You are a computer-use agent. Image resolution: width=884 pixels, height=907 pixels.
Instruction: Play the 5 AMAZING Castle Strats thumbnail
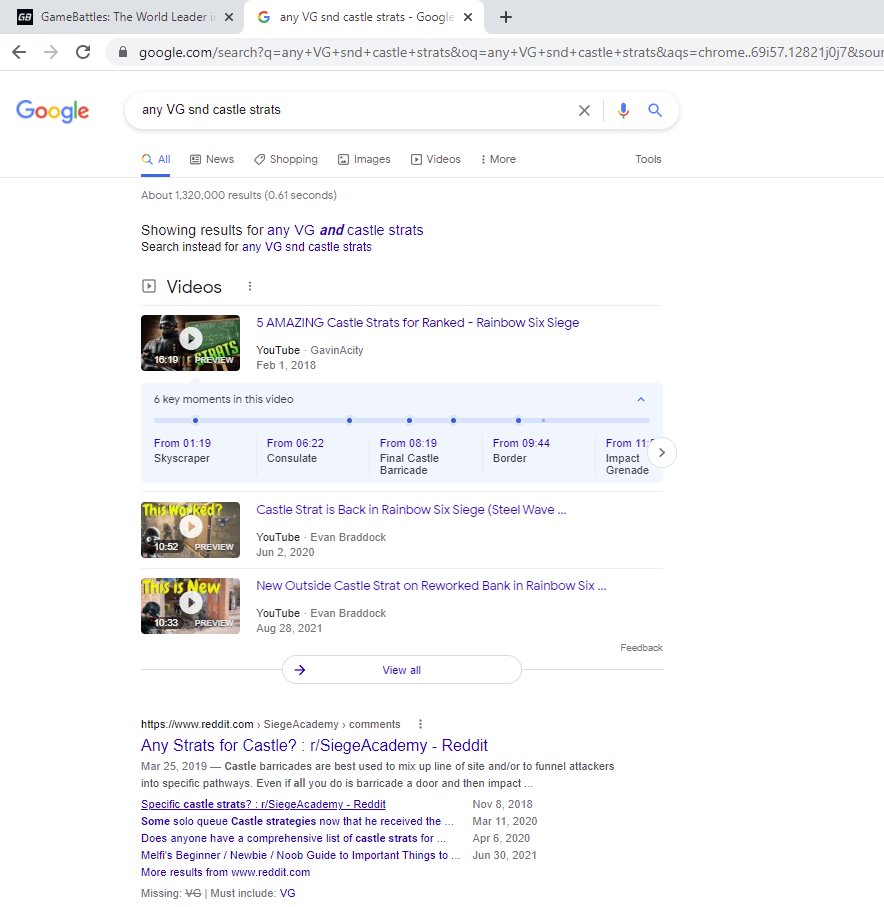click(x=190, y=342)
